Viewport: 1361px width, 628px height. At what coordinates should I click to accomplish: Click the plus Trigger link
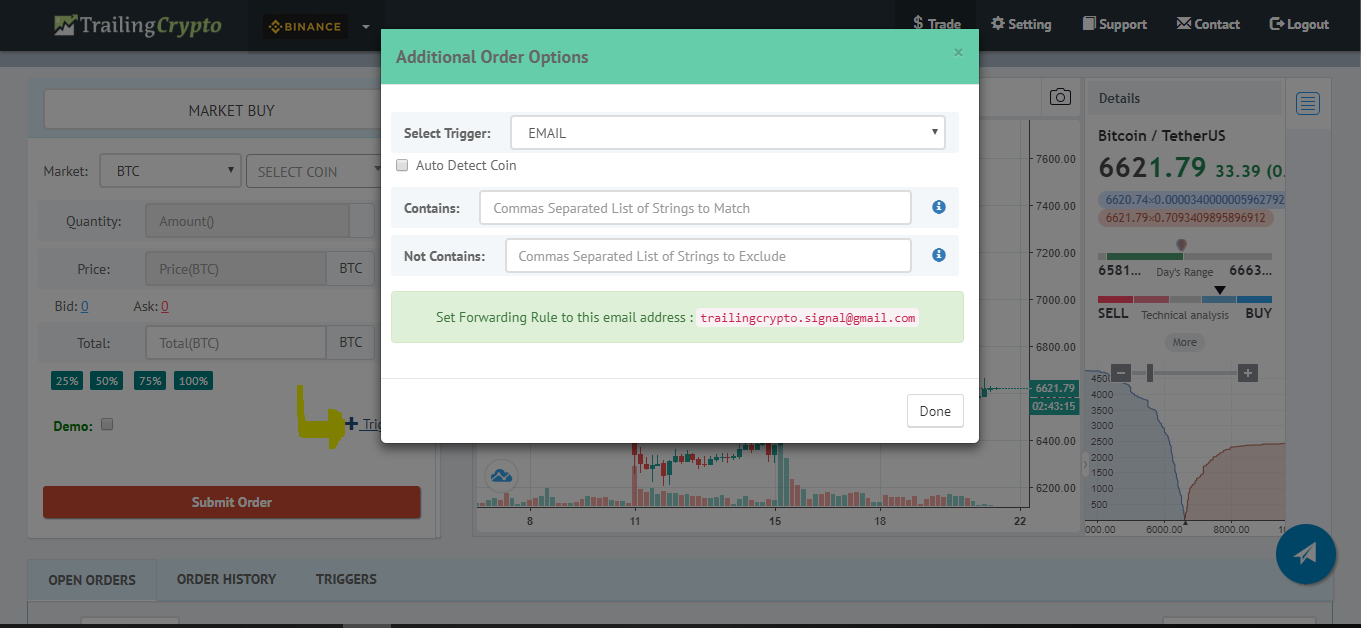[x=363, y=424]
